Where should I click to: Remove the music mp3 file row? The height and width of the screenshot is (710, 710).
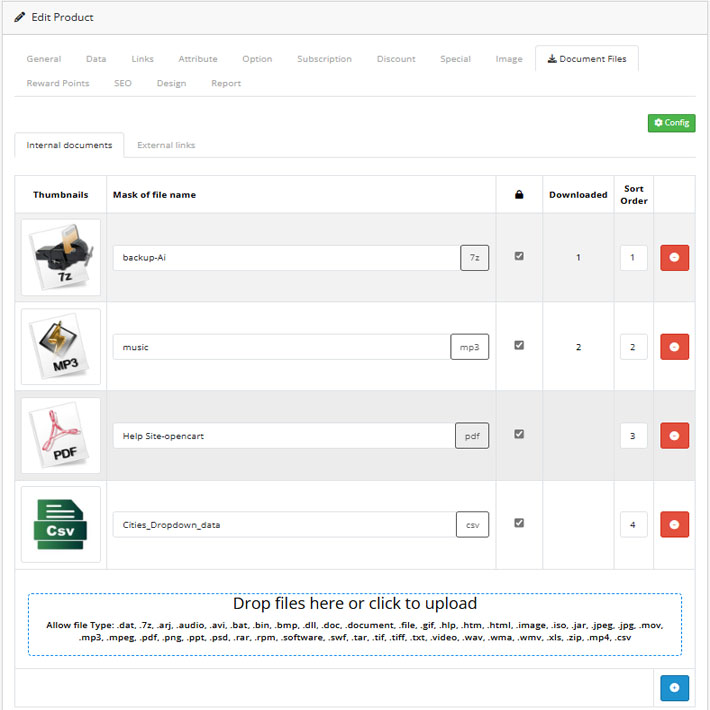pyautogui.click(x=674, y=347)
